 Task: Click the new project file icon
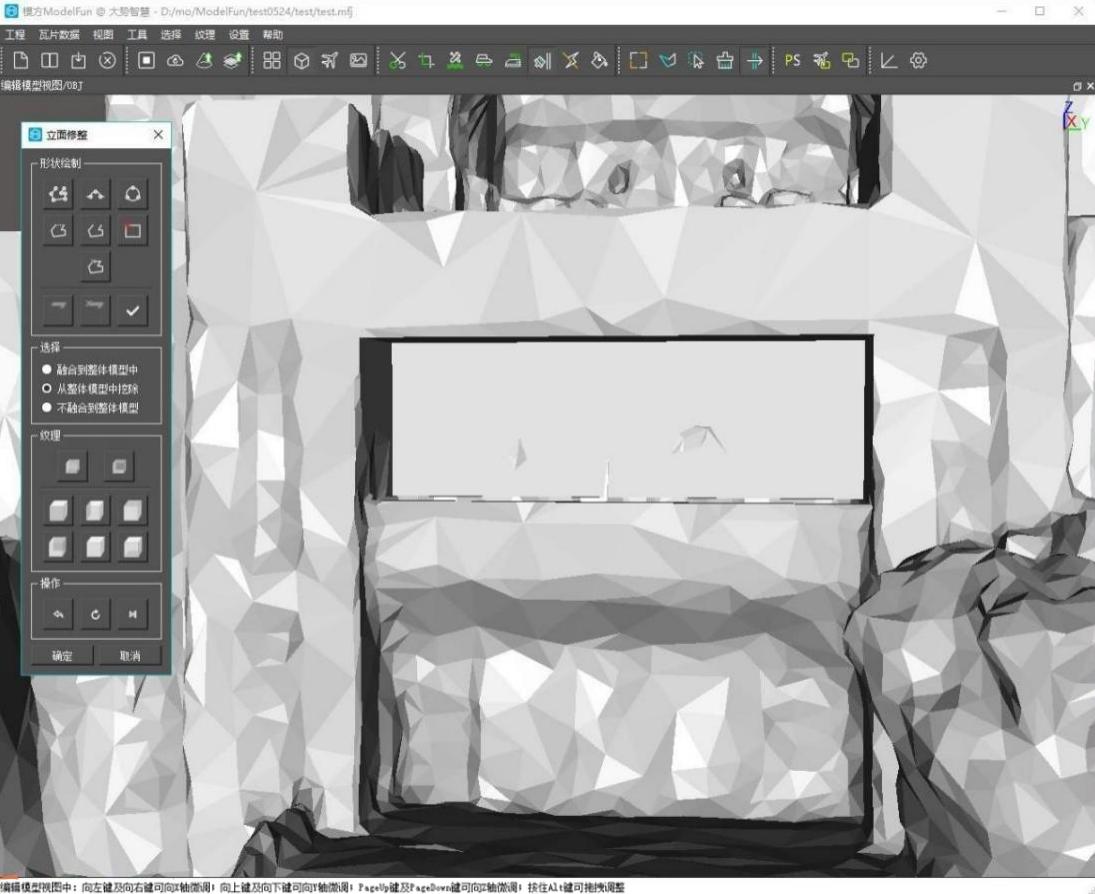point(21,61)
